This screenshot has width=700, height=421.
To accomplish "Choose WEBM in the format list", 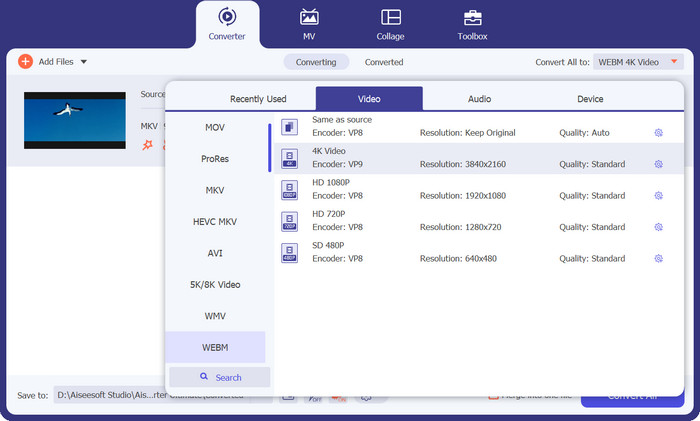I will [x=215, y=347].
